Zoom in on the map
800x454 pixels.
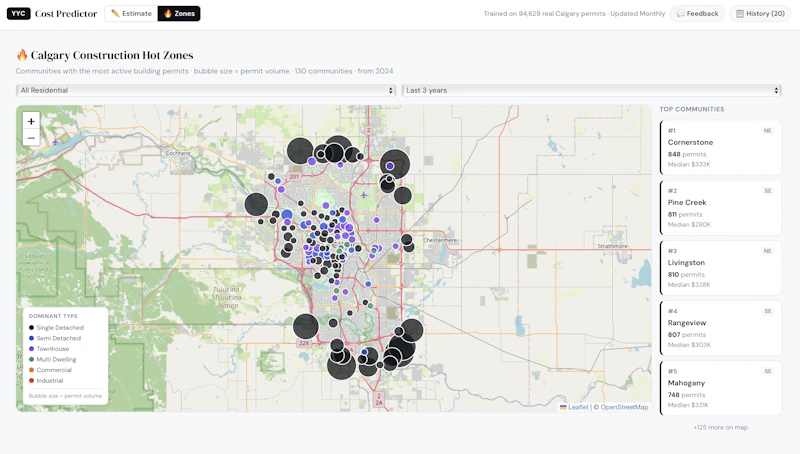[x=31, y=121]
